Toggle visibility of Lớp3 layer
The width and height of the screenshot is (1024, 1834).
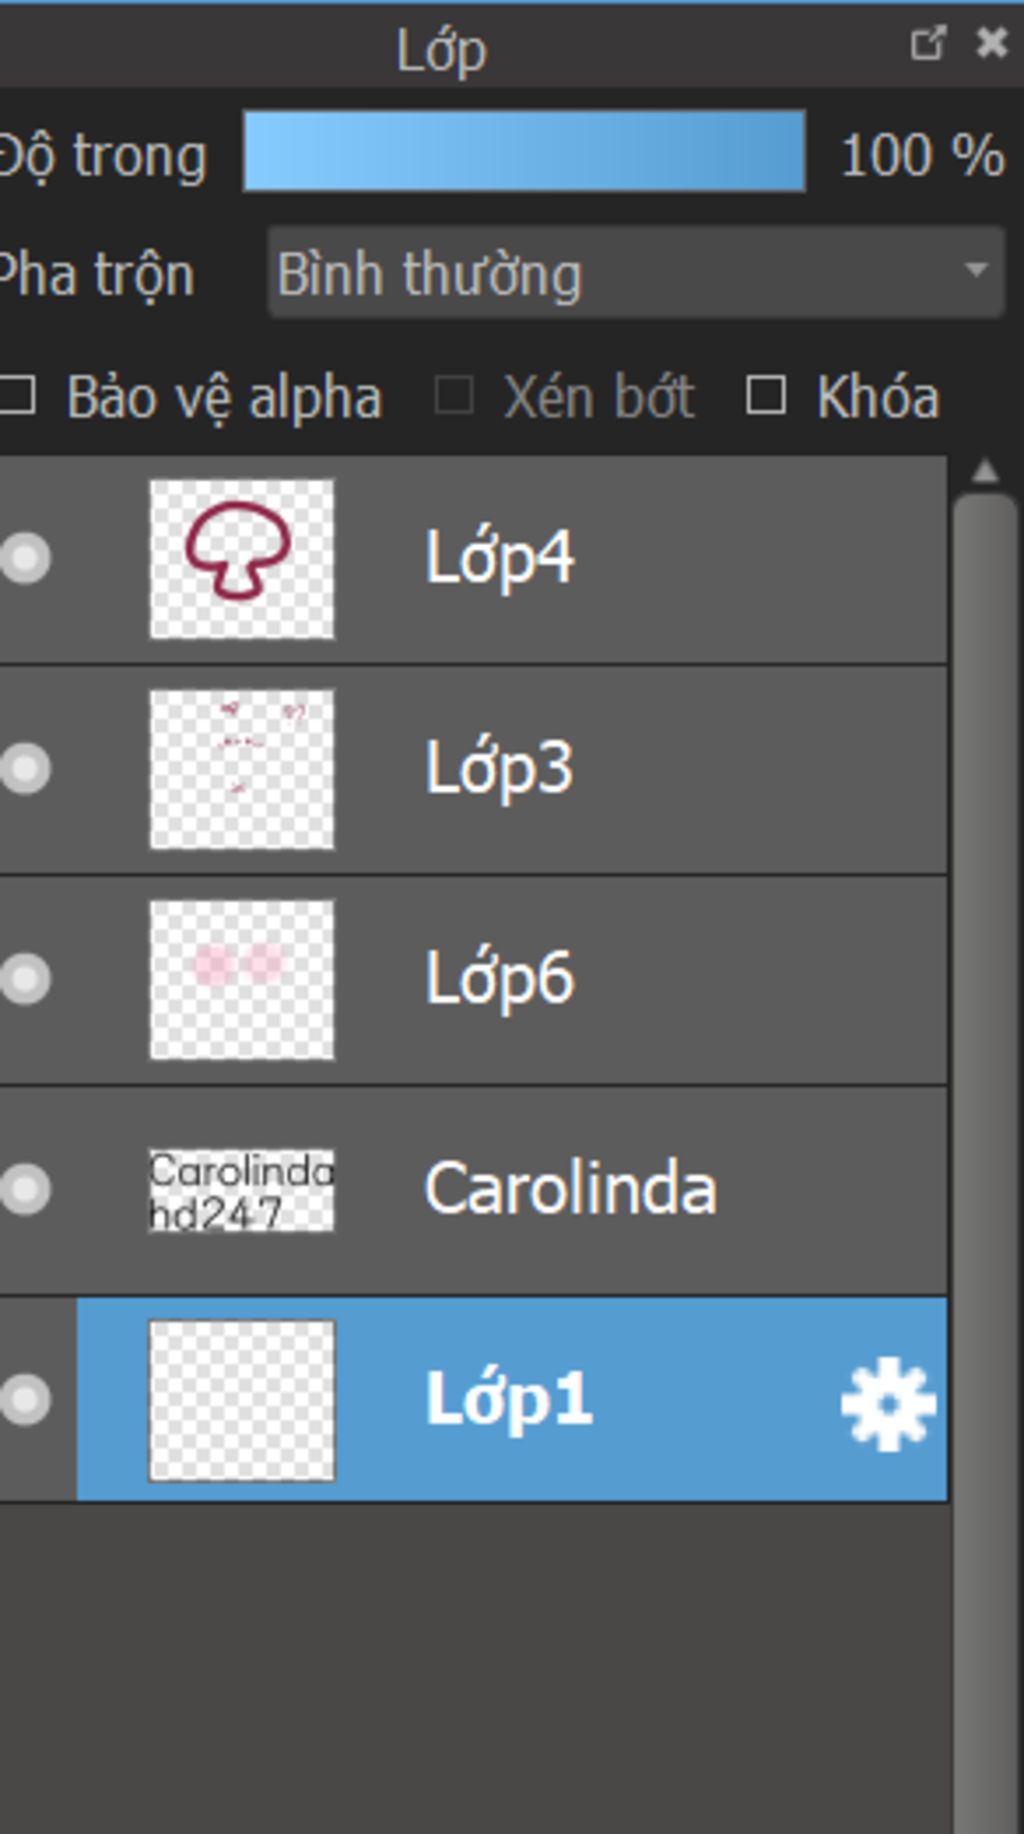click(26, 768)
